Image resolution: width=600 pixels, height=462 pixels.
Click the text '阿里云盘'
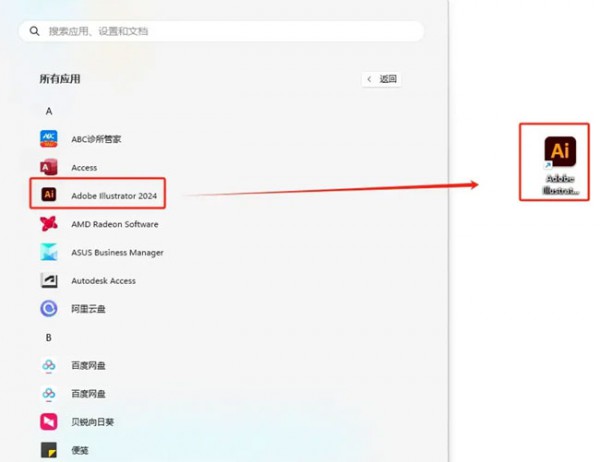coord(88,309)
